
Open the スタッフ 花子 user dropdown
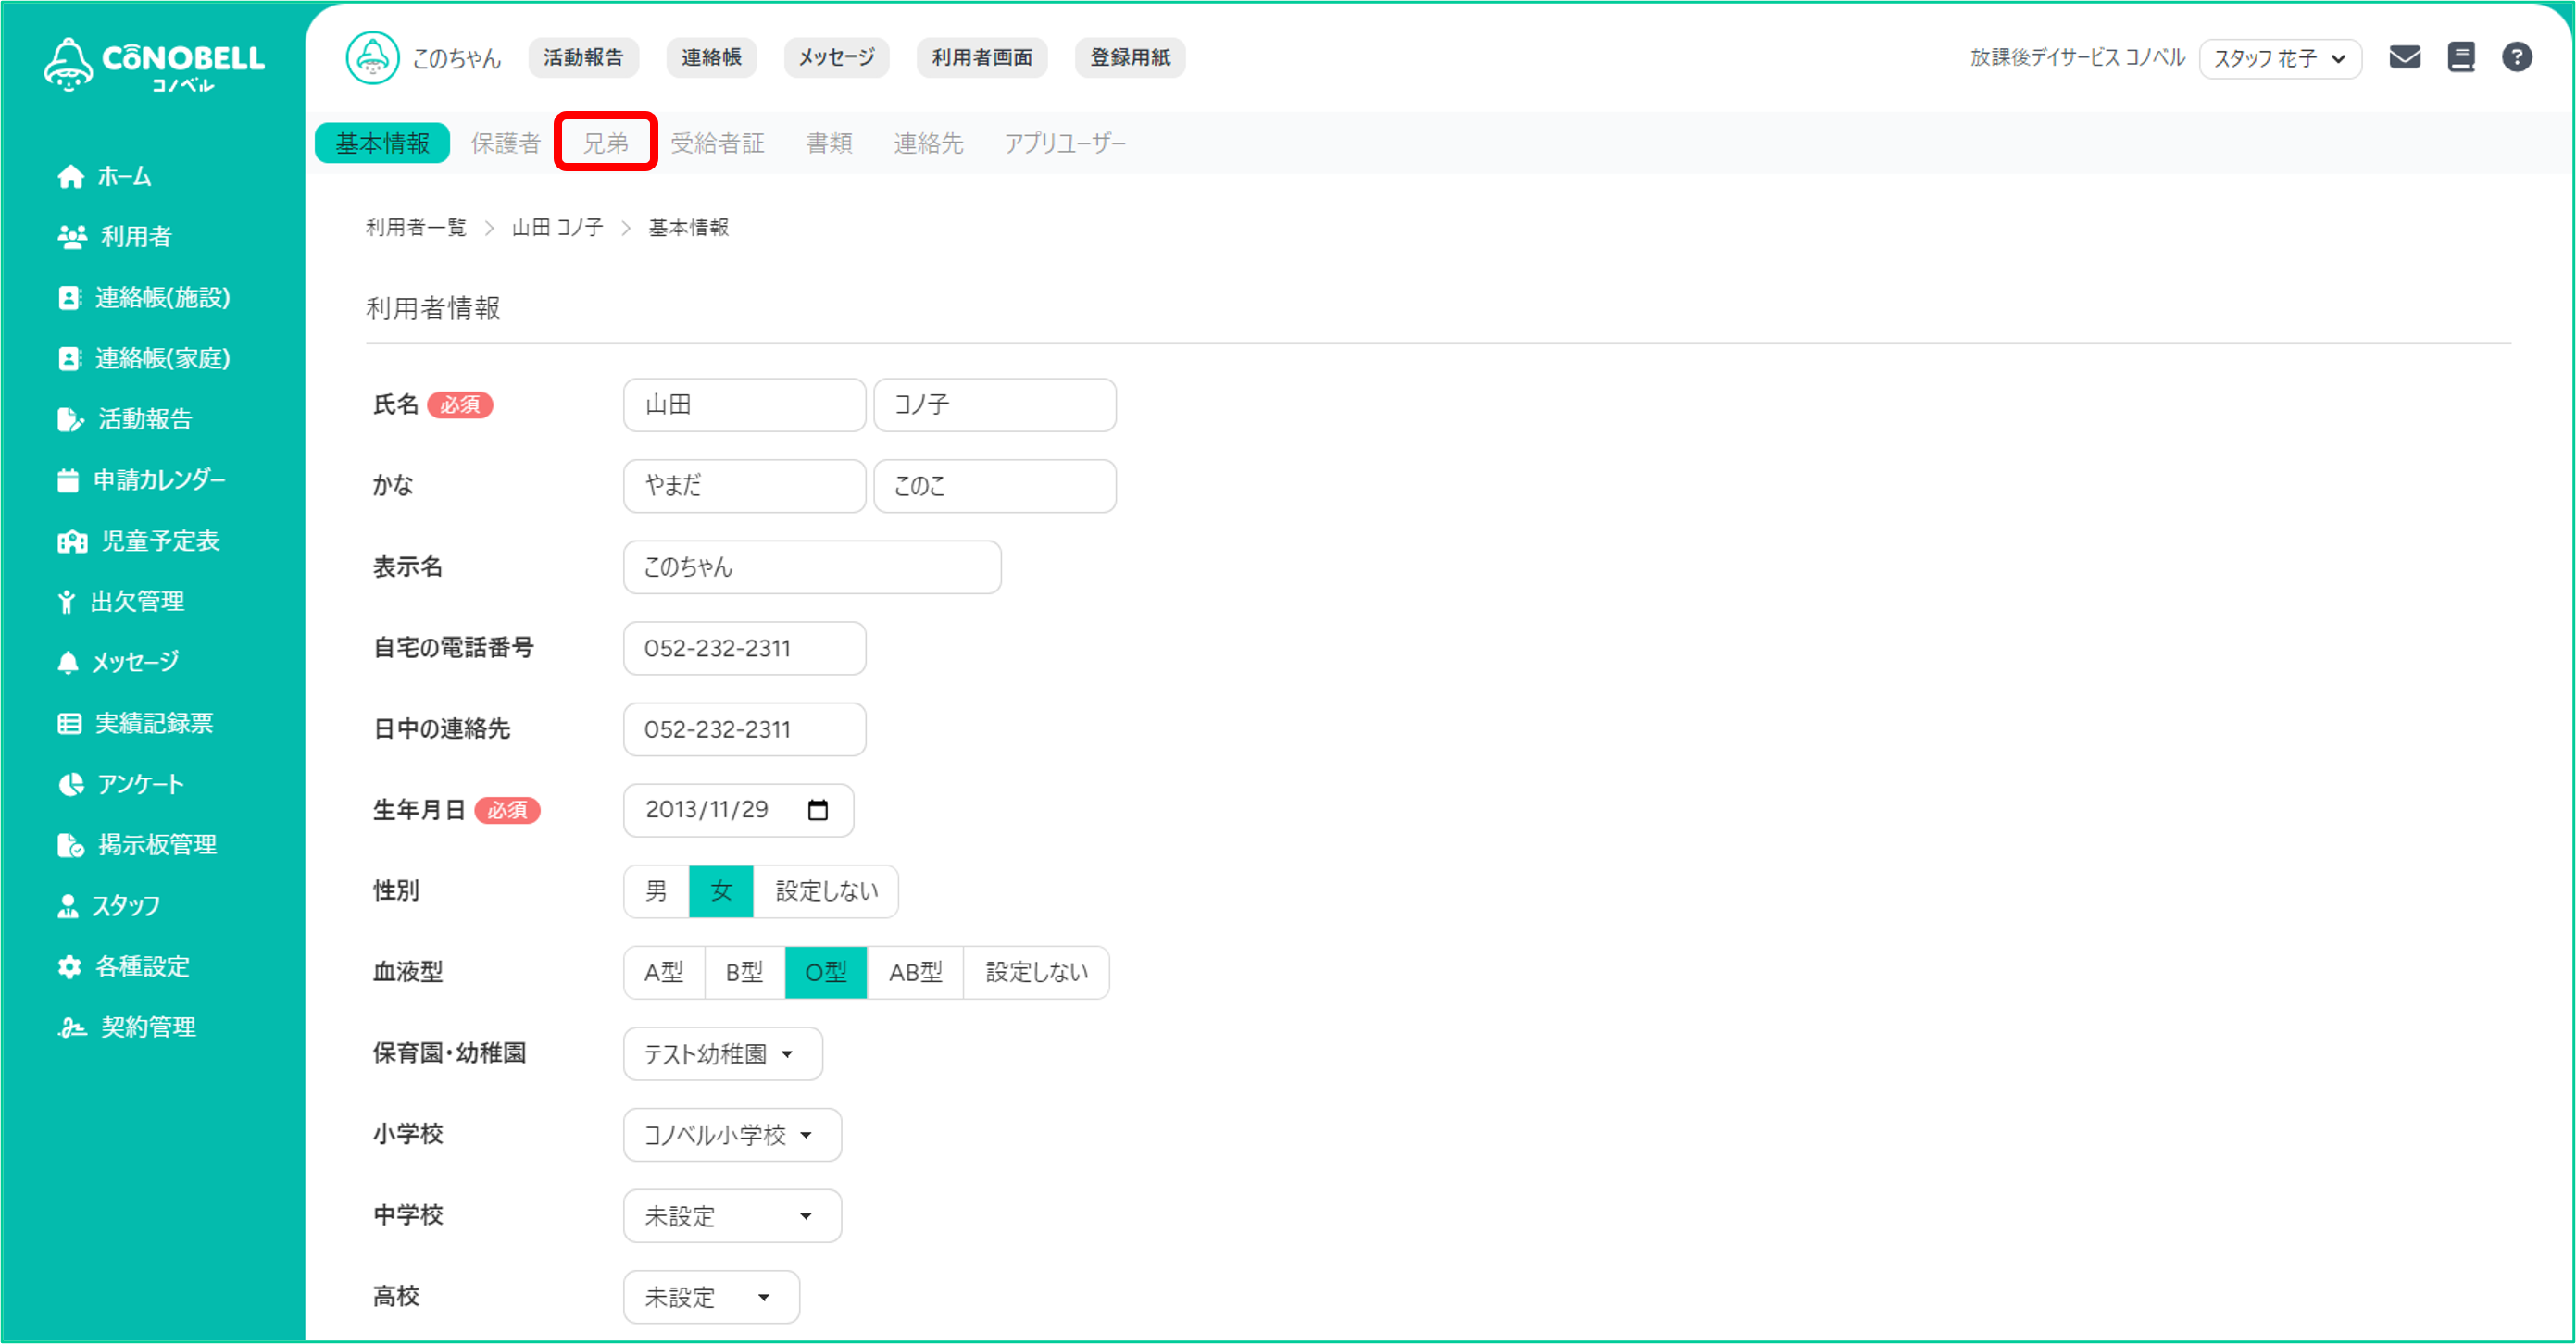coord(2280,58)
